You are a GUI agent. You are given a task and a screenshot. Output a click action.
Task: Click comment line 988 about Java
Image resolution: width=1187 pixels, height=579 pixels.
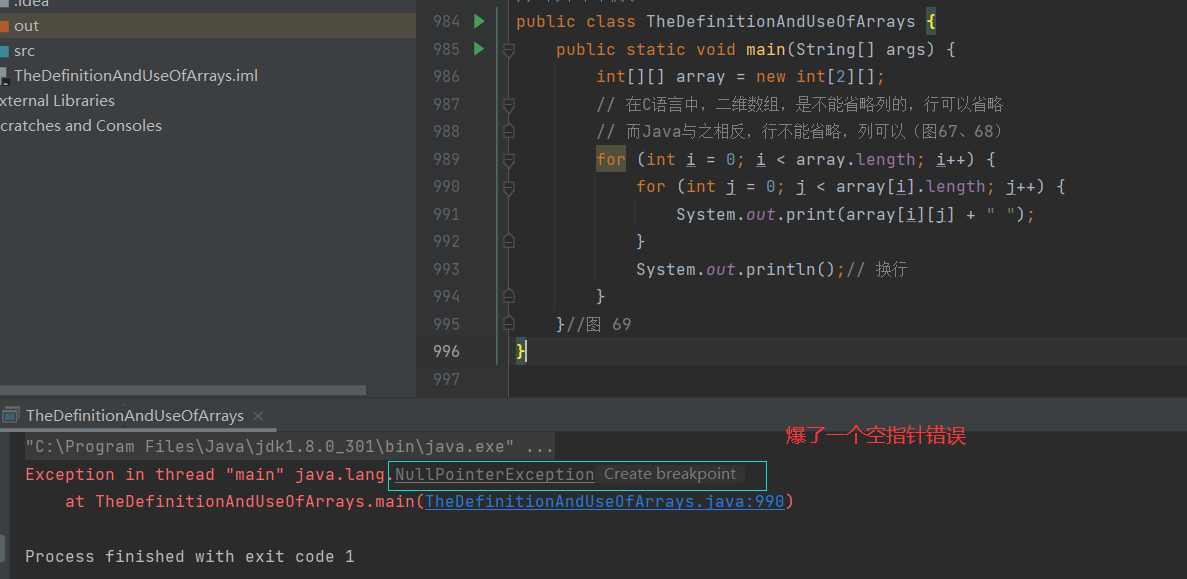pos(799,132)
